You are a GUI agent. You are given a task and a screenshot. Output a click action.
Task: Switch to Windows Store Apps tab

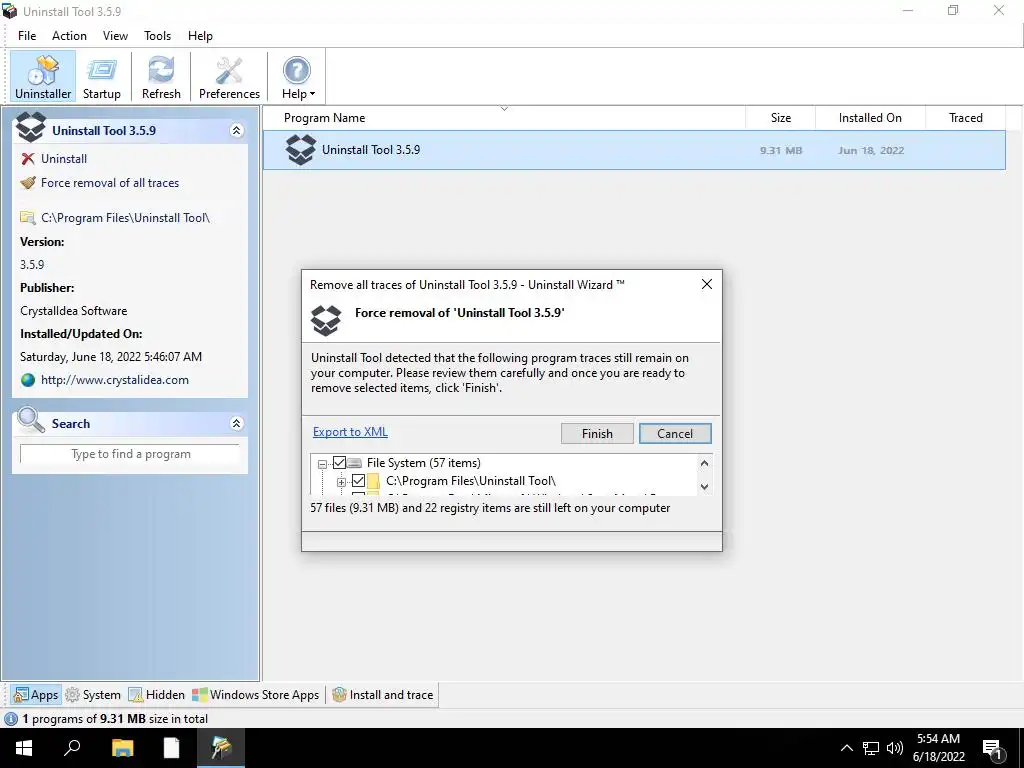click(256, 695)
